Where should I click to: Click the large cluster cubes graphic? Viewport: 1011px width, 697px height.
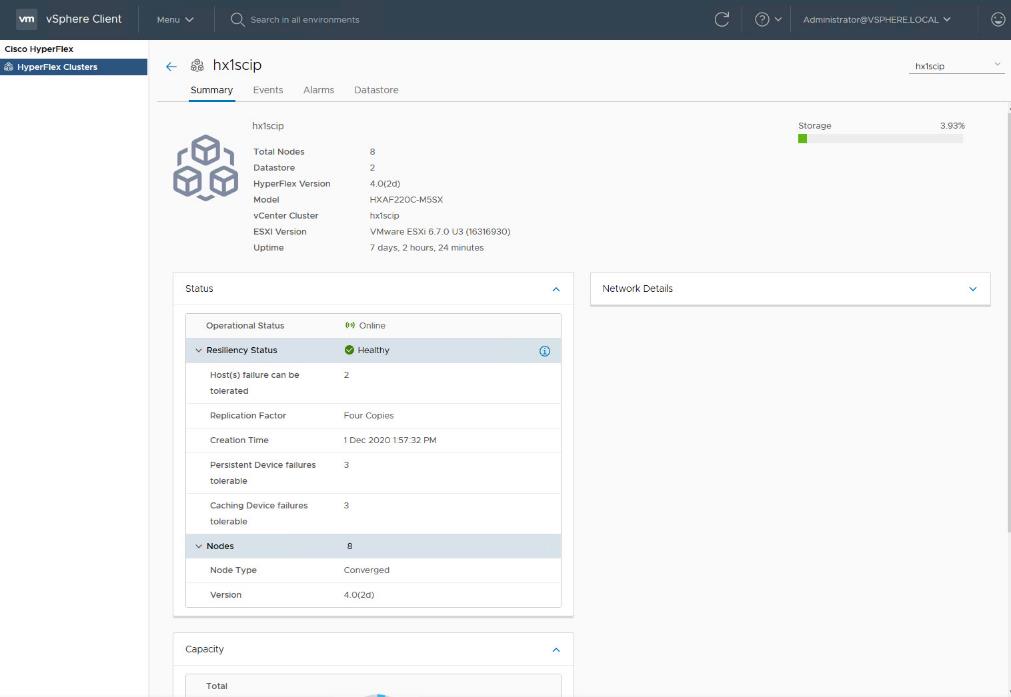tap(206, 168)
